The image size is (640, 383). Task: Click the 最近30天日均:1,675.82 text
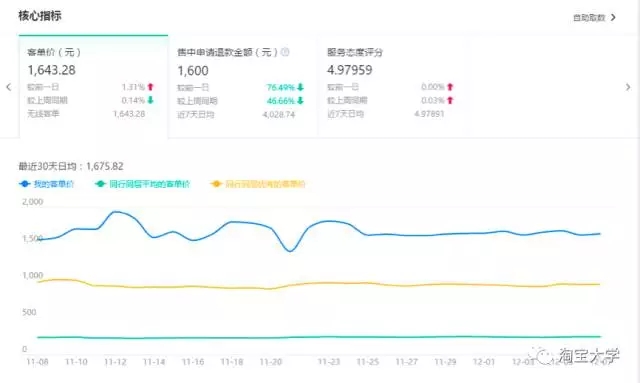71,166
